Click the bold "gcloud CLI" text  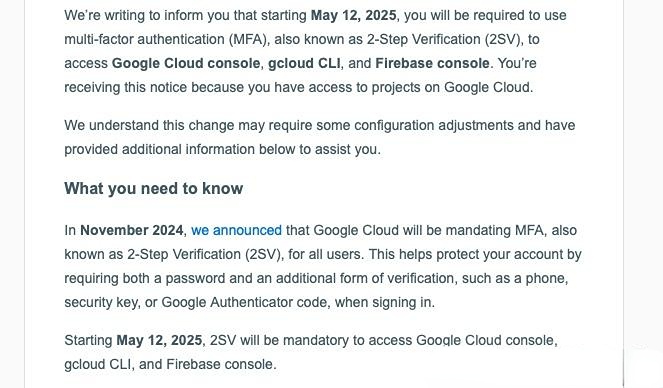click(304, 63)
